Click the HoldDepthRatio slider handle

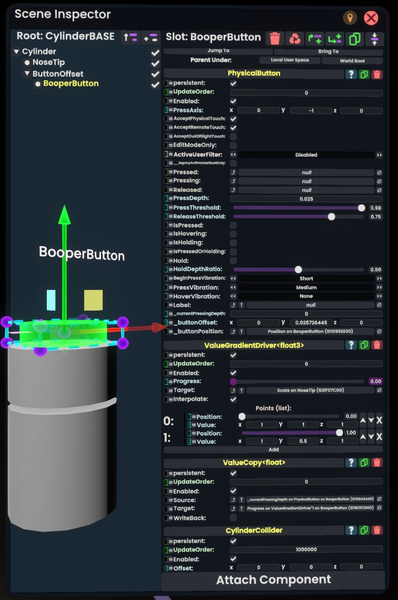click(x=298, y=270)
